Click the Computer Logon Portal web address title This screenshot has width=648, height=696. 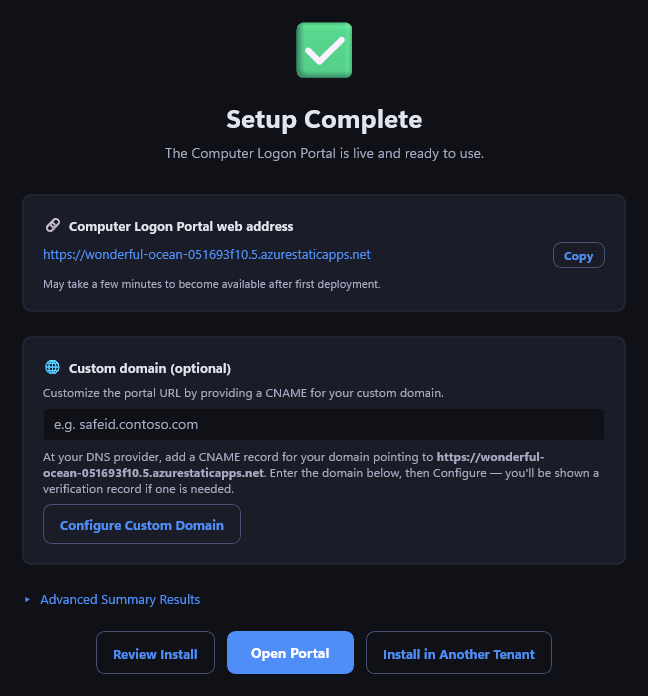pos(181,227)
